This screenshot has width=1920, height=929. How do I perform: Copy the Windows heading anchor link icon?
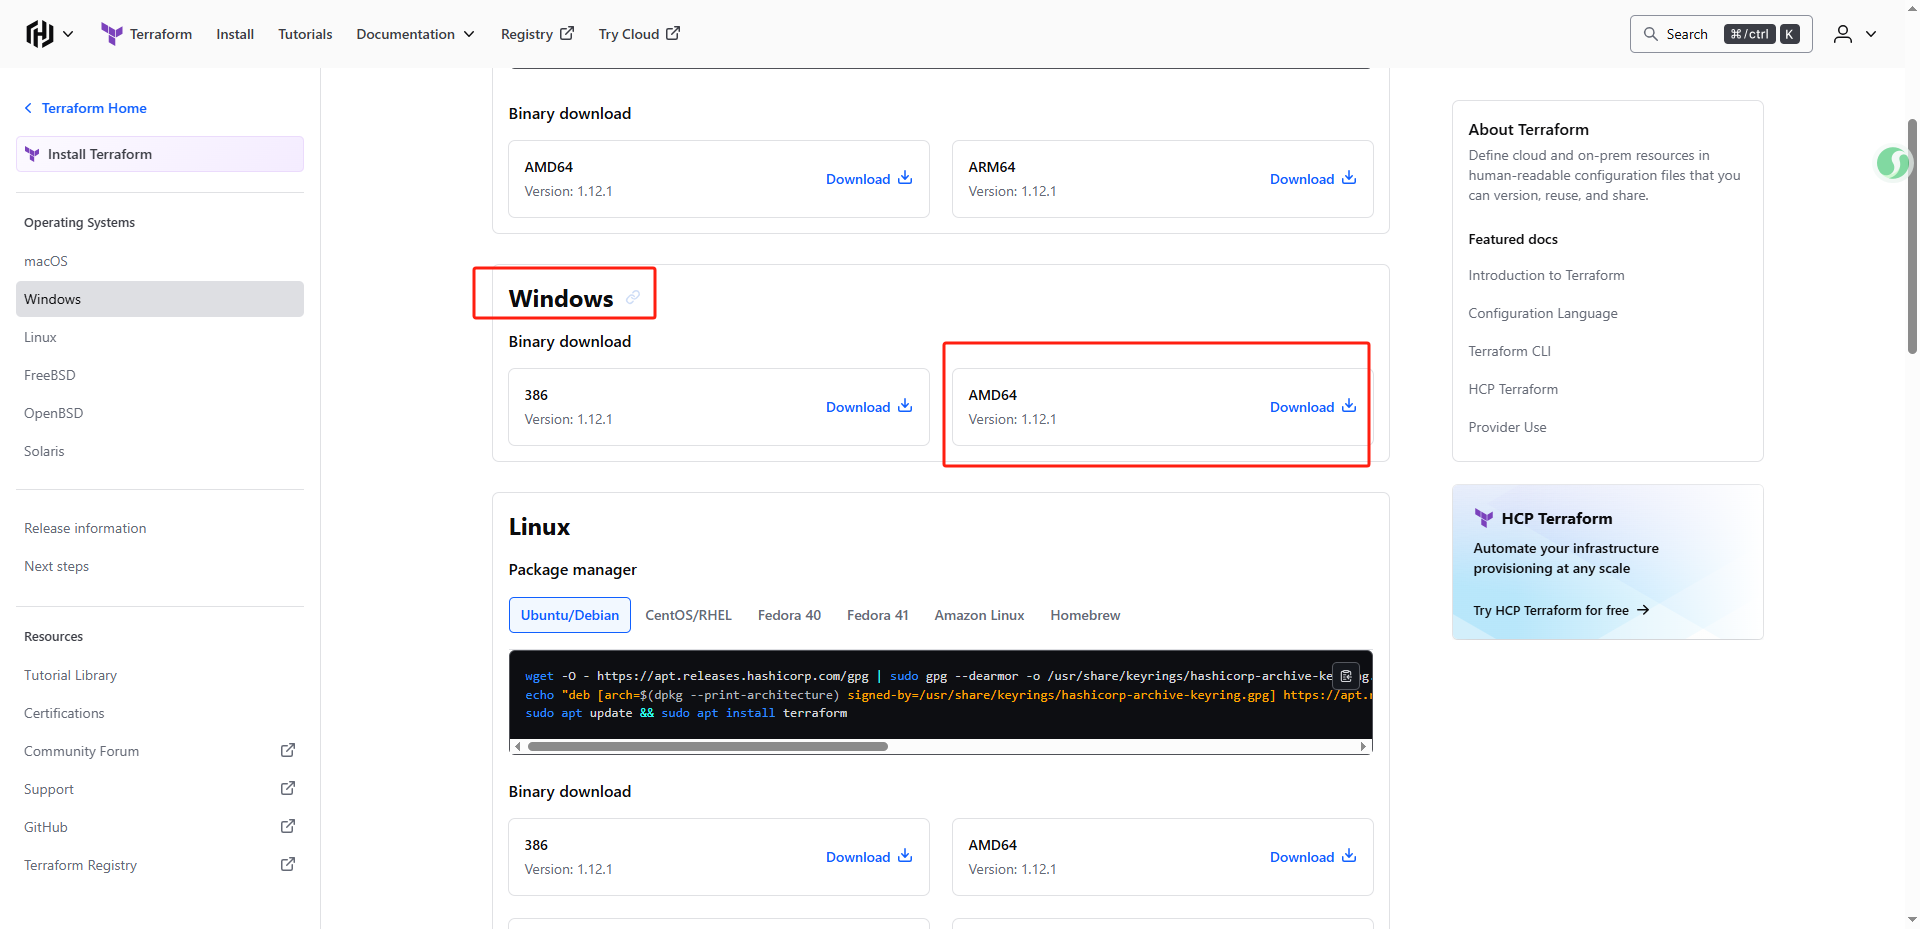(x=633, y=297)
